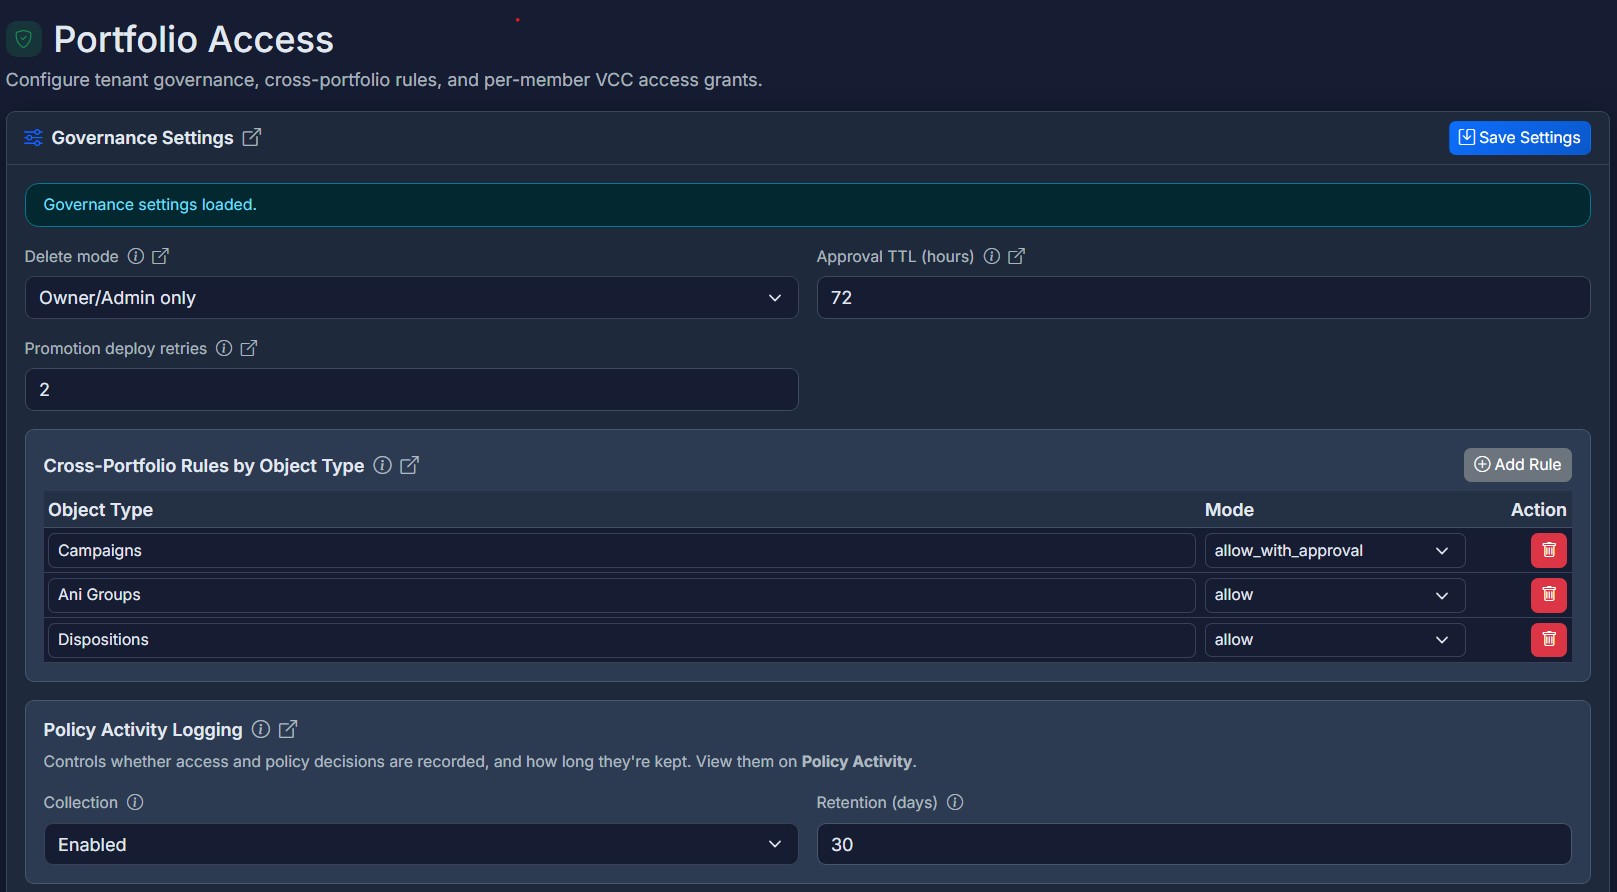
Task: Click the Campaigns object type field
Action: (x=622, y=551)
